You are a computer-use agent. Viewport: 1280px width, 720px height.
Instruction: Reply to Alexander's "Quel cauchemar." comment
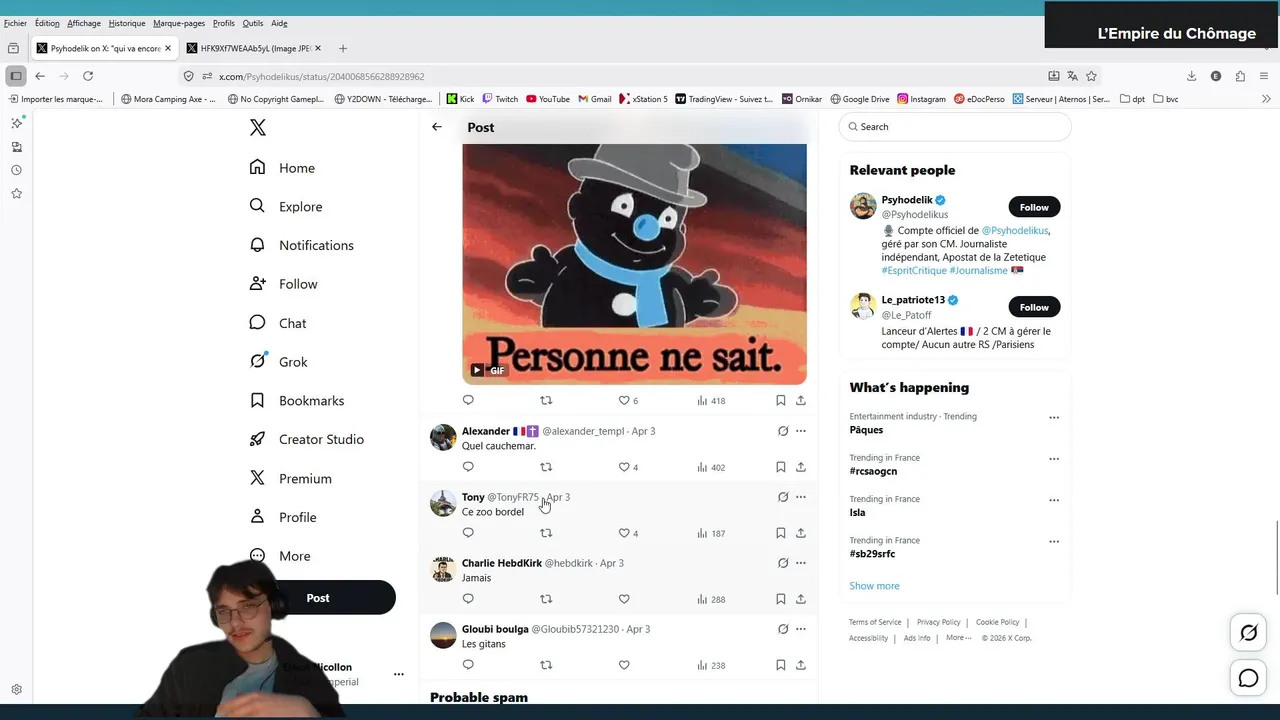click(468, 467)
